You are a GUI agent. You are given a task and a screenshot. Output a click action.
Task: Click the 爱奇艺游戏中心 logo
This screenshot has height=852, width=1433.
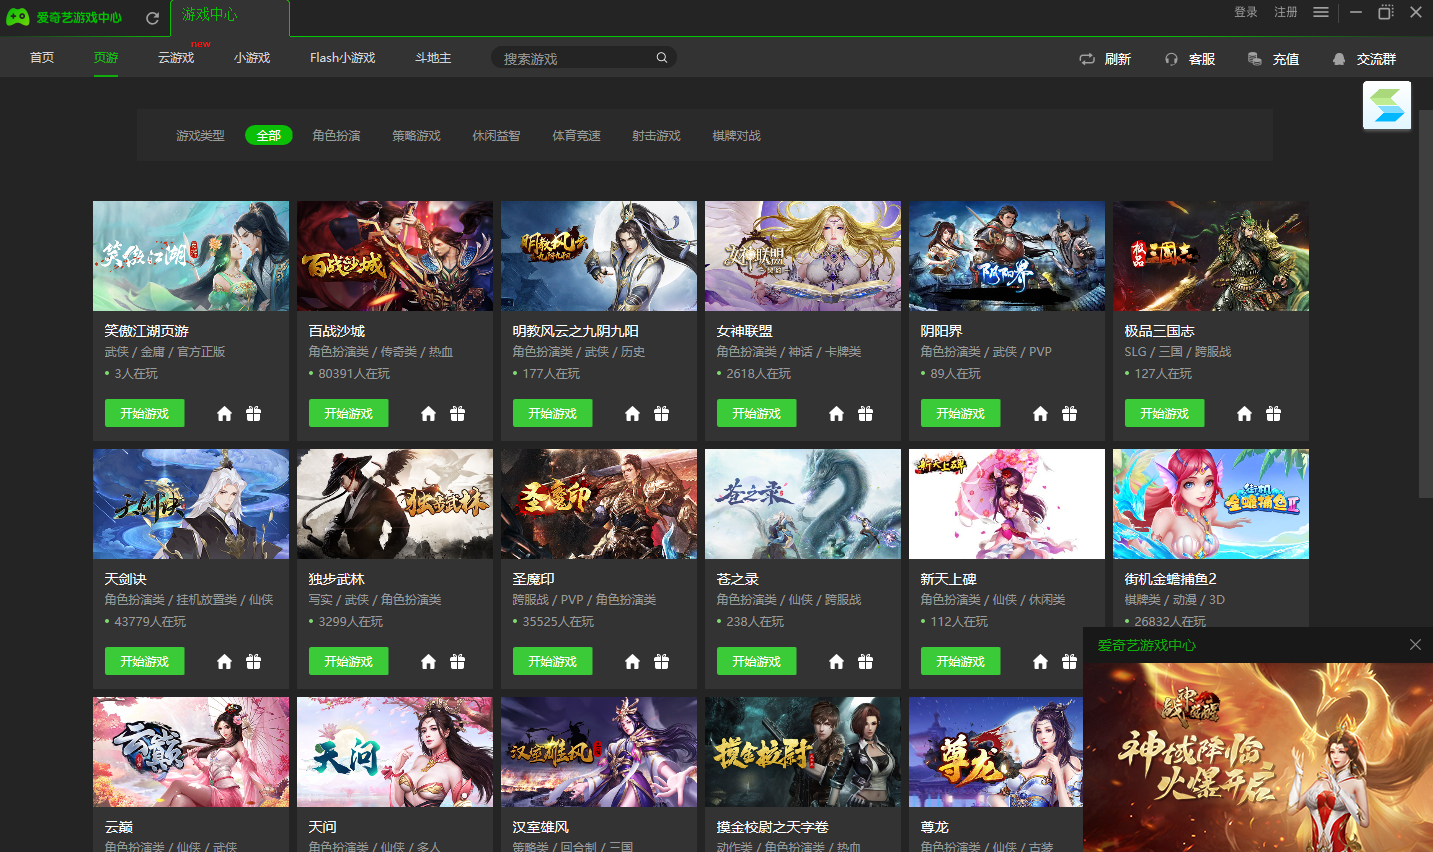tap(64, 17)
